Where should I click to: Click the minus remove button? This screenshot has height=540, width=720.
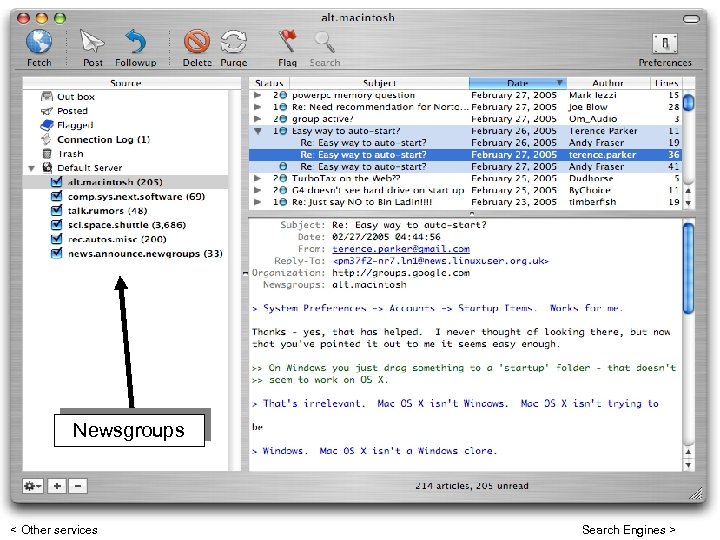(78, 486)
